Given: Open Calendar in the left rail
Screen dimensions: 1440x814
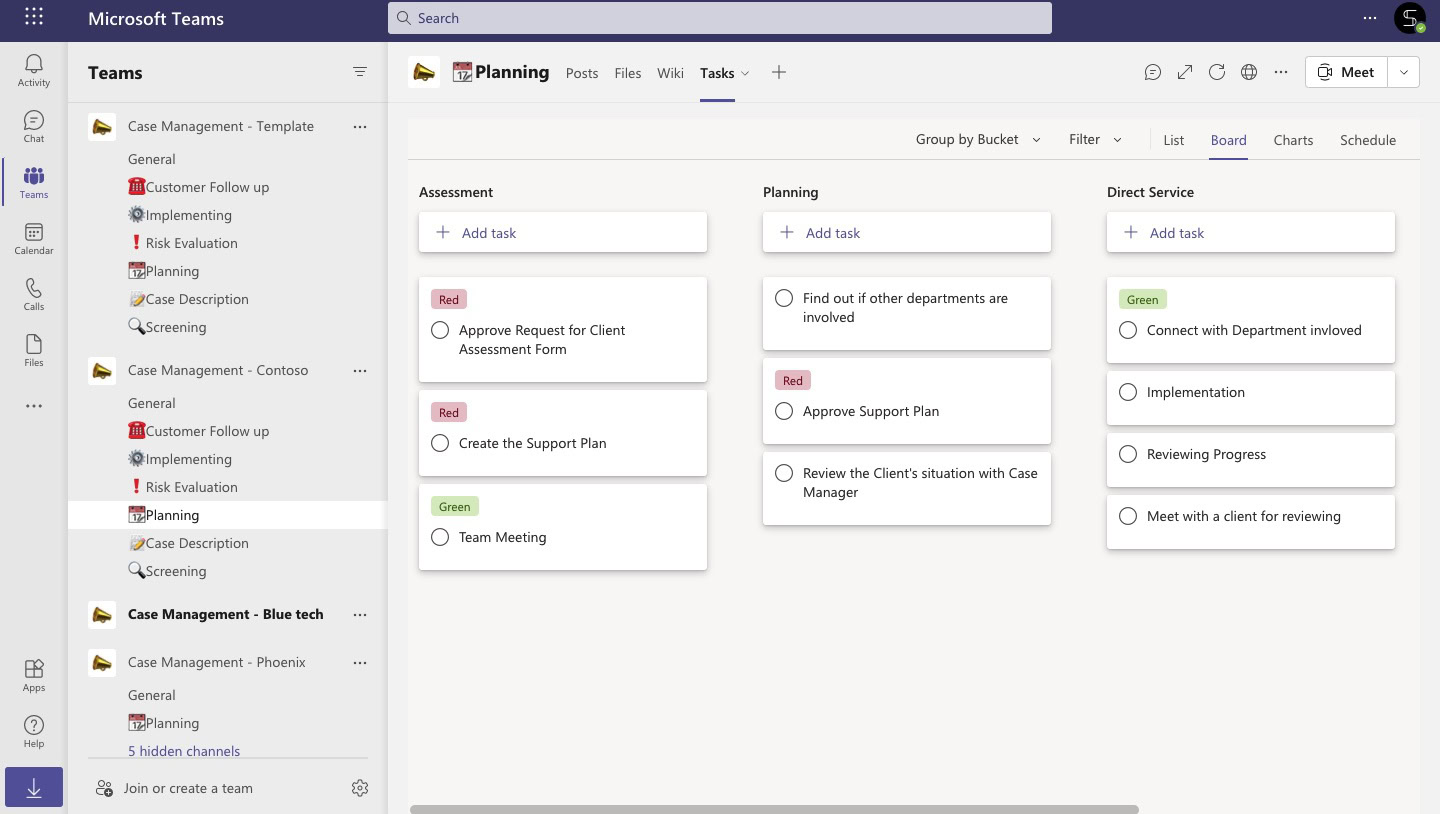Looking at the screenshot, I should click(x=34, y=238).
